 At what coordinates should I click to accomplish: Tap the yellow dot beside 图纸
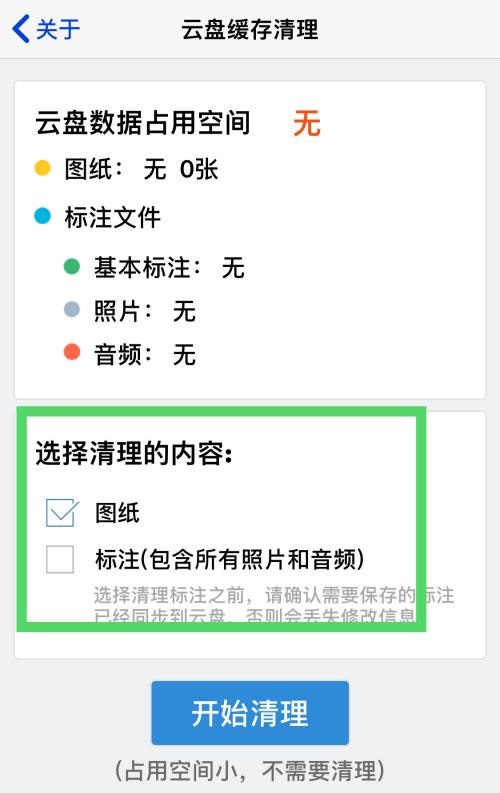(42, 168)
